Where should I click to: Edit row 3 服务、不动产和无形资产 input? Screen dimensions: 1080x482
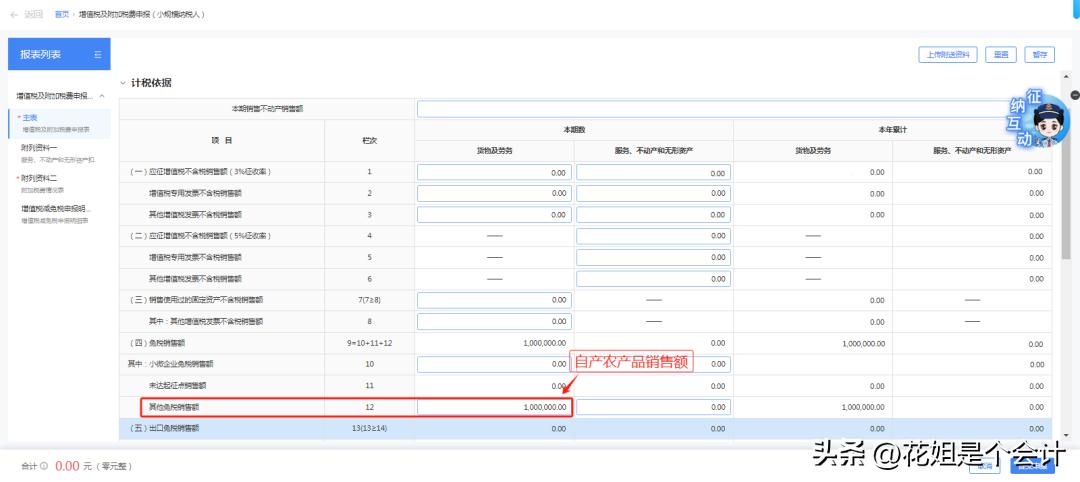653,215
